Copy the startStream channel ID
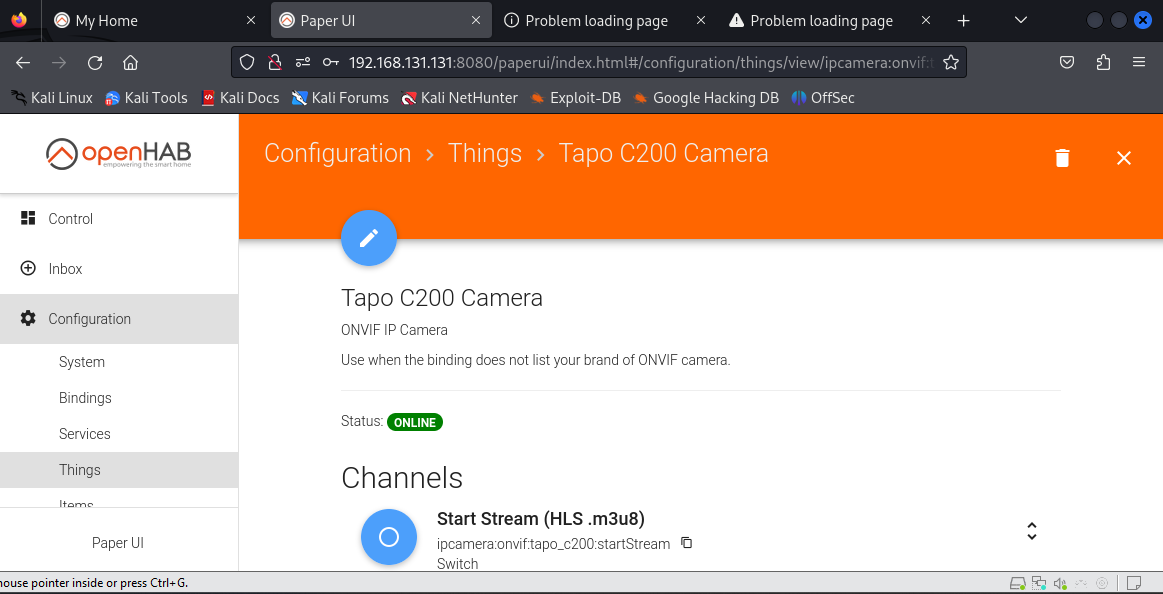Screen dimensions: 1163x594 pos(686,543)
